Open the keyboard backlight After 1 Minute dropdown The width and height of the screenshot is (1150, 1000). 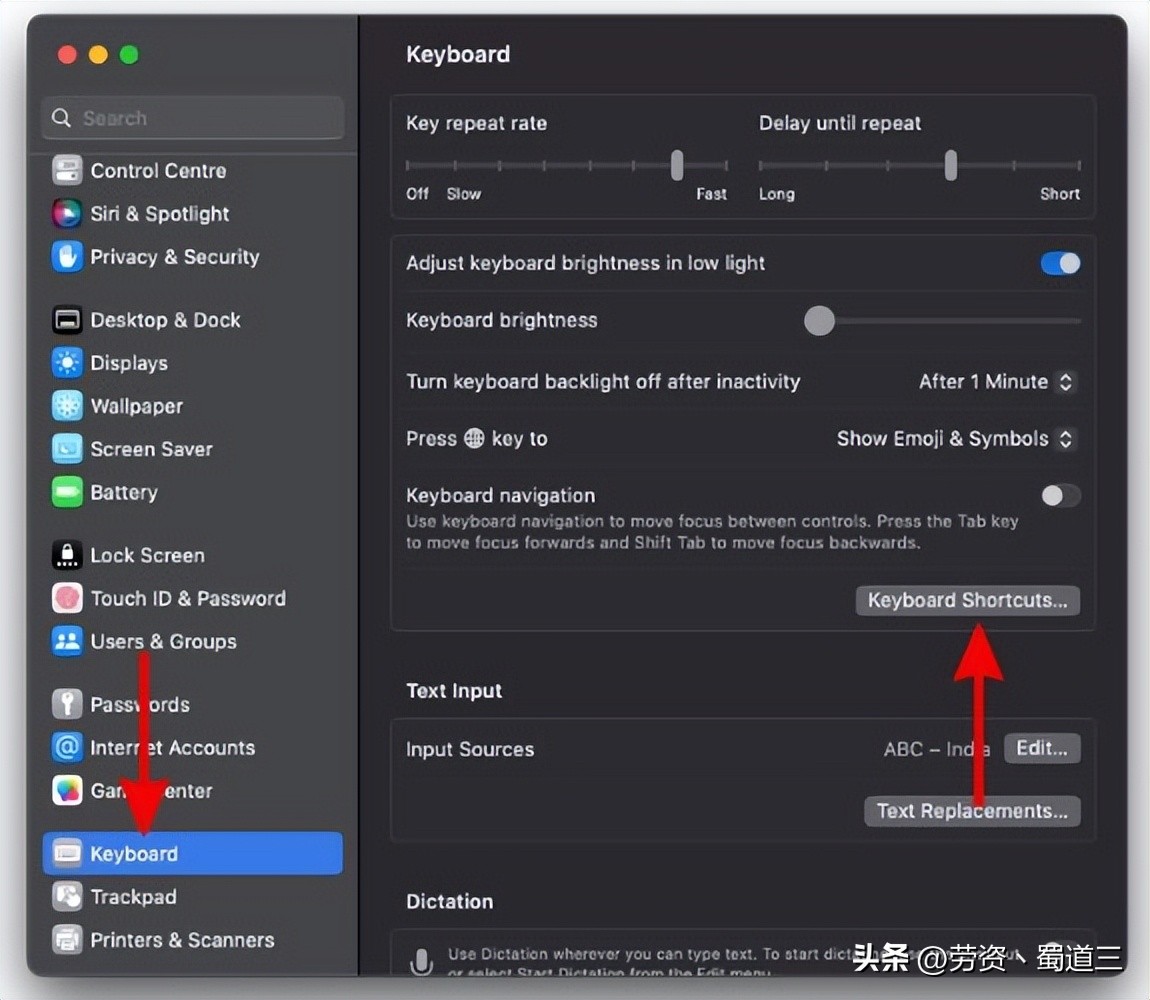[996, 382]
